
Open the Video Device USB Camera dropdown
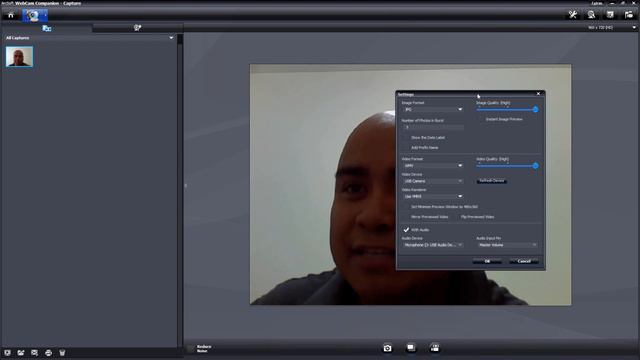point(433,181)
